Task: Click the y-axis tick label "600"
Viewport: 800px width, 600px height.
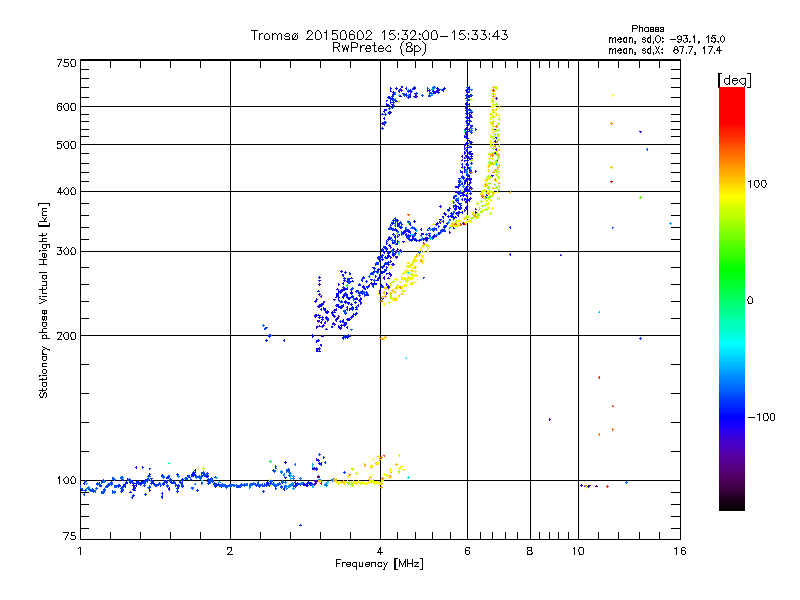Action: (67, 107)
